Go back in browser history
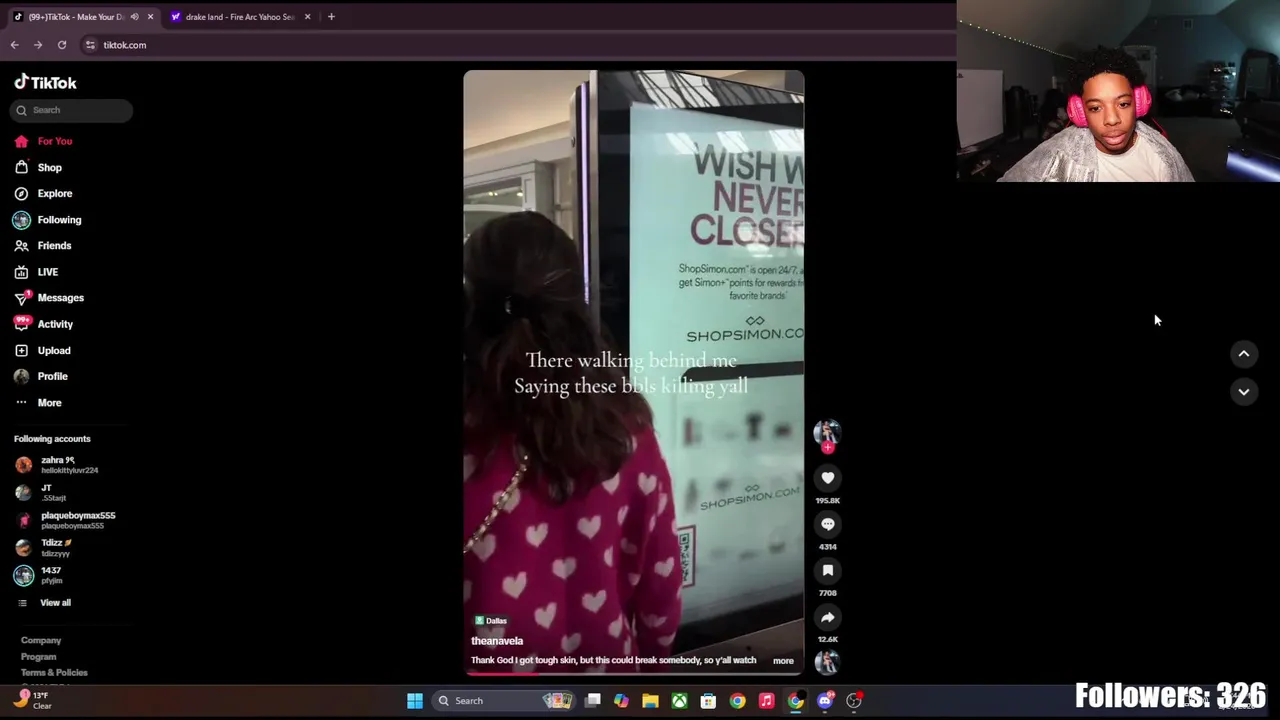Screen dimensions: 1280x720 coord(14,45)
